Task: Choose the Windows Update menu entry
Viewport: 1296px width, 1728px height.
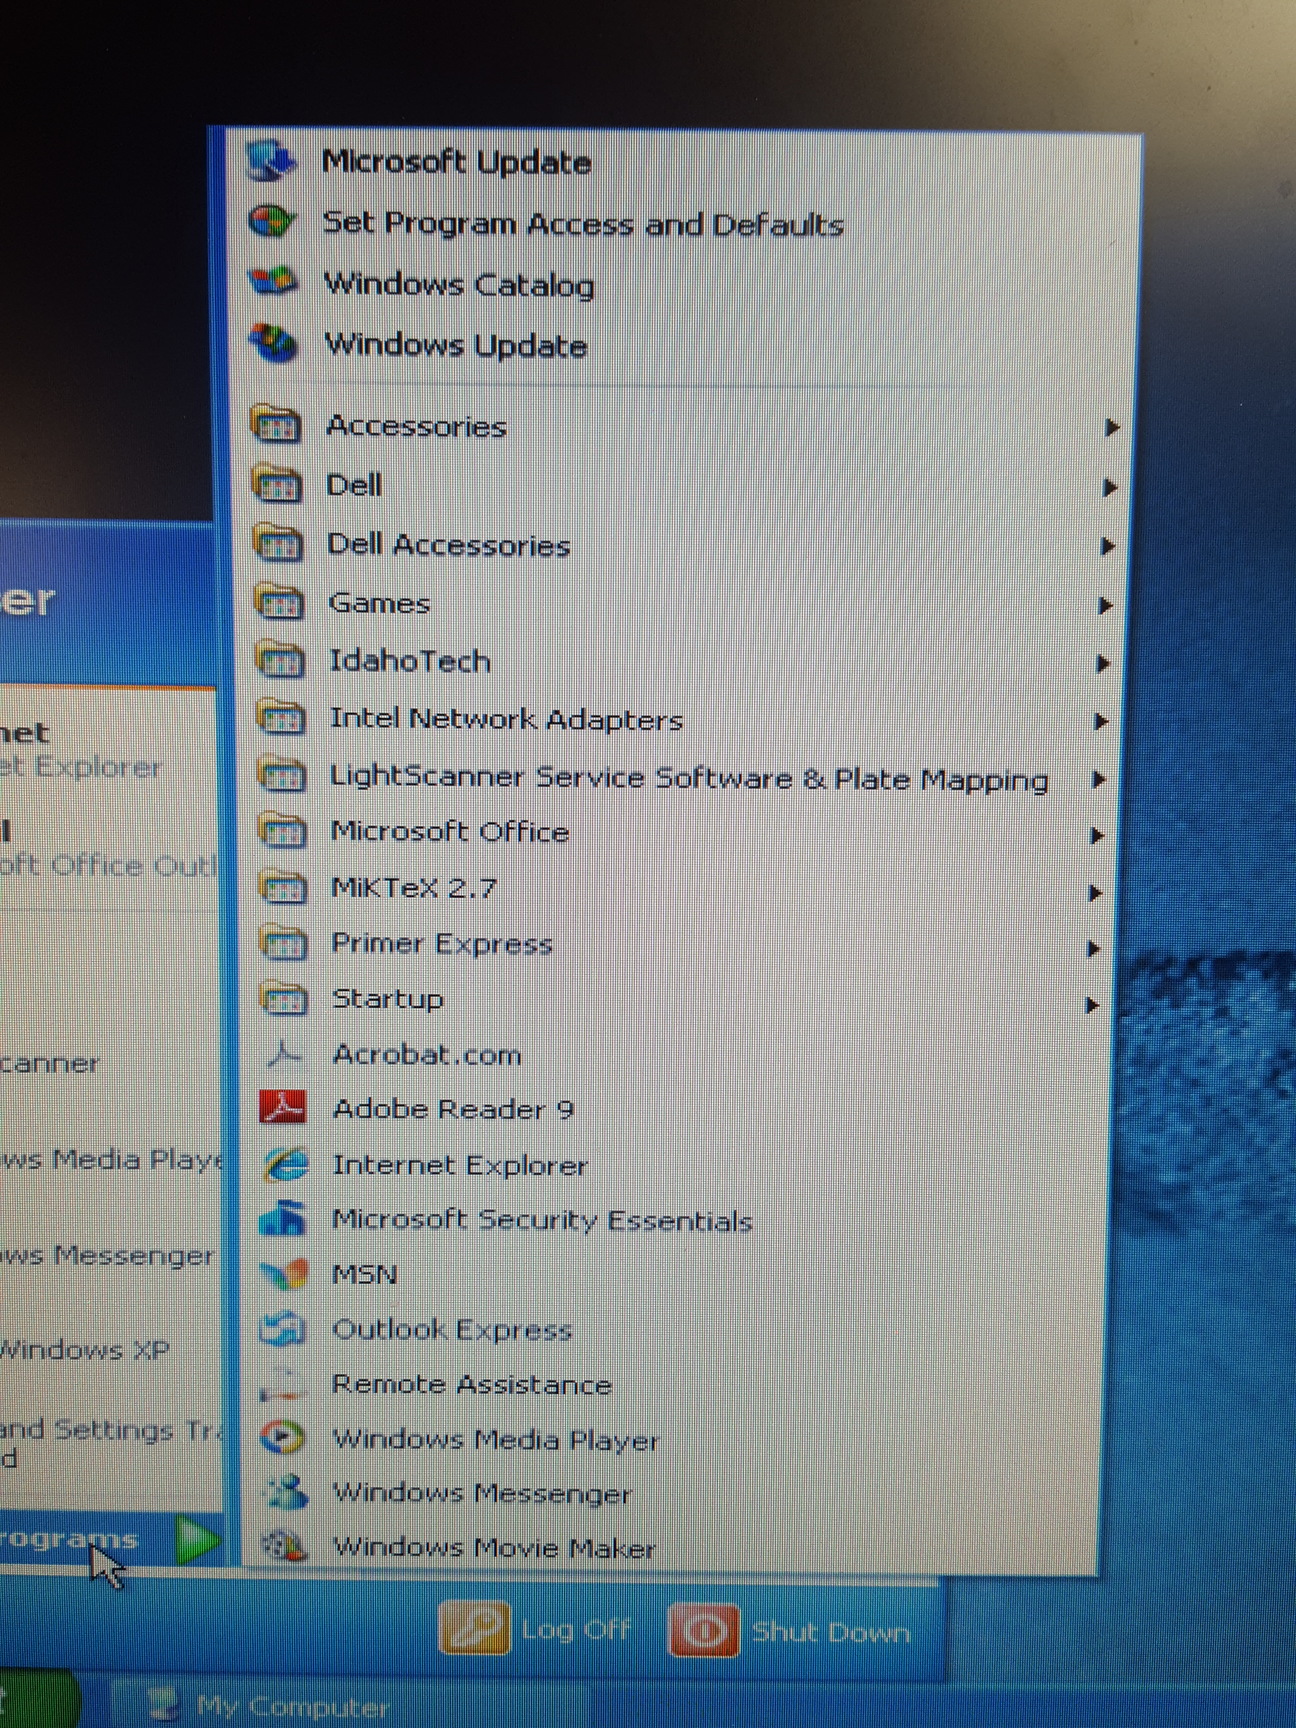Action: 456,346
